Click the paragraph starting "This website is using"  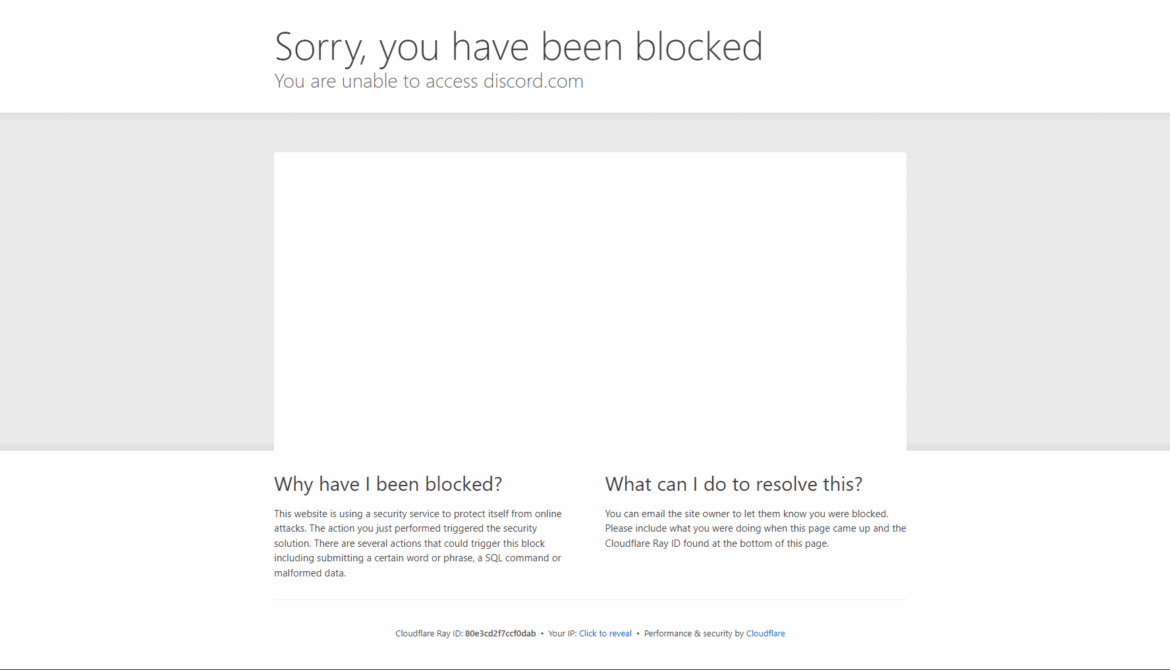coord(418,543)
